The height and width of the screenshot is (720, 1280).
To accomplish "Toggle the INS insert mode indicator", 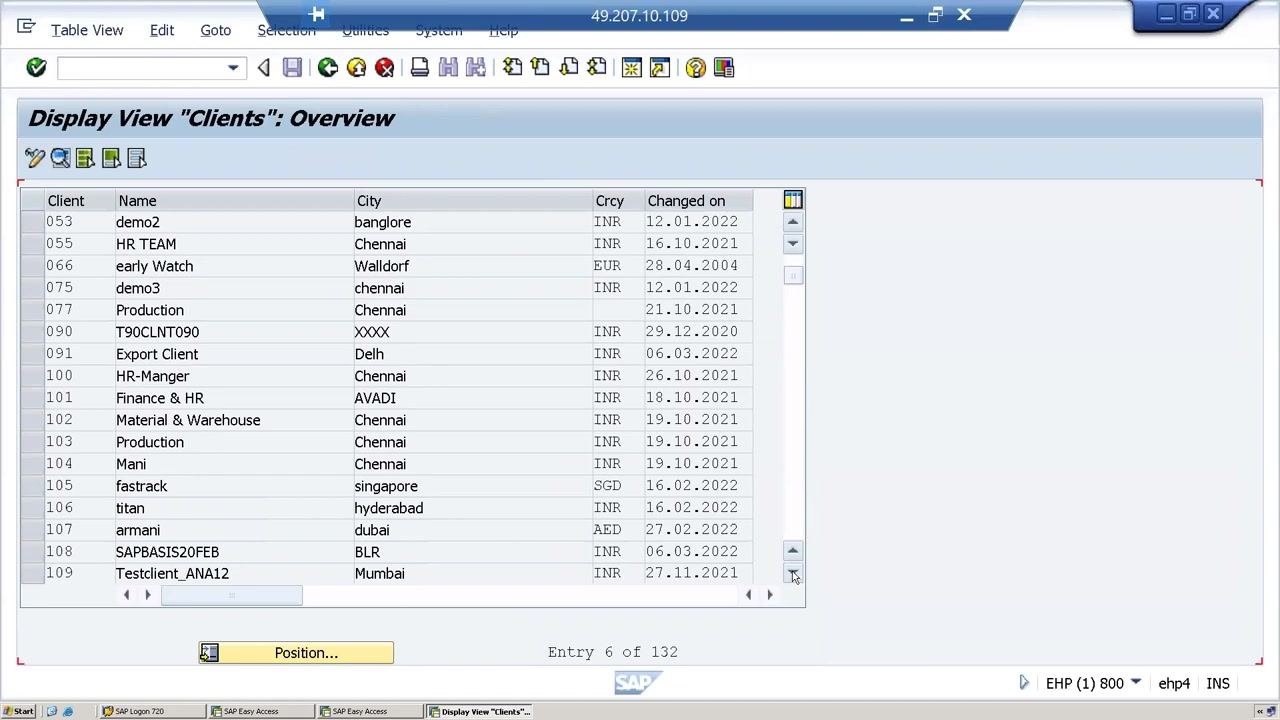I will pos(1218,684).
